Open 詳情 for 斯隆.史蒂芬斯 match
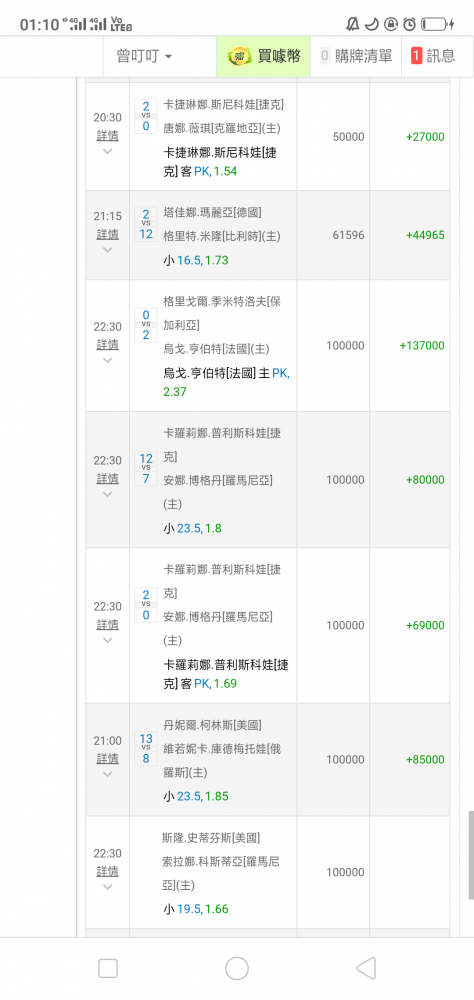This screenshot has height=1000, width=474. point(107,871)
